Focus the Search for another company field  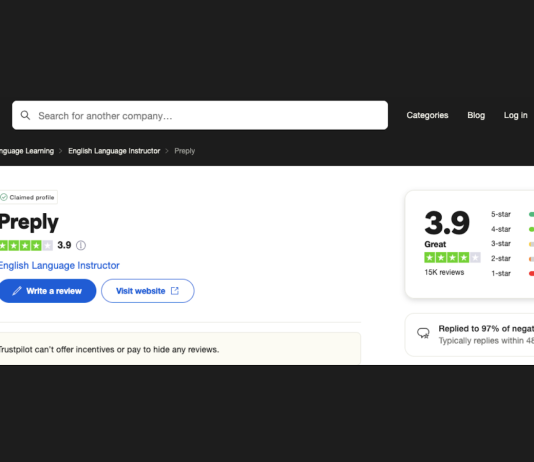200,115
